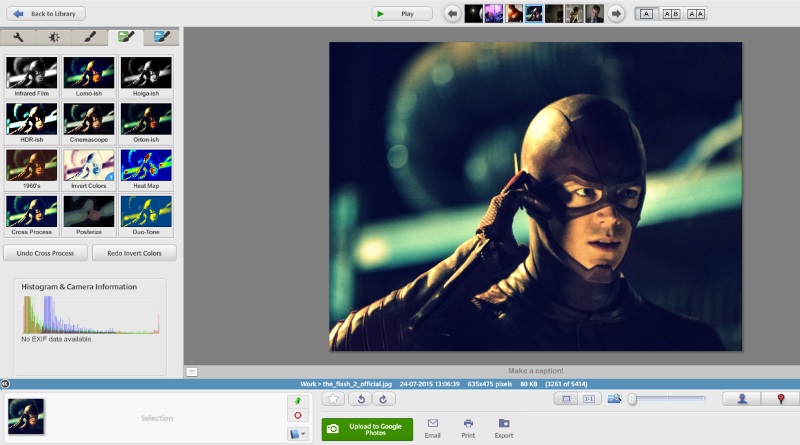Apply the 1960's effect
The width and height of the screenshot is (800, 445).
(32, 169)
